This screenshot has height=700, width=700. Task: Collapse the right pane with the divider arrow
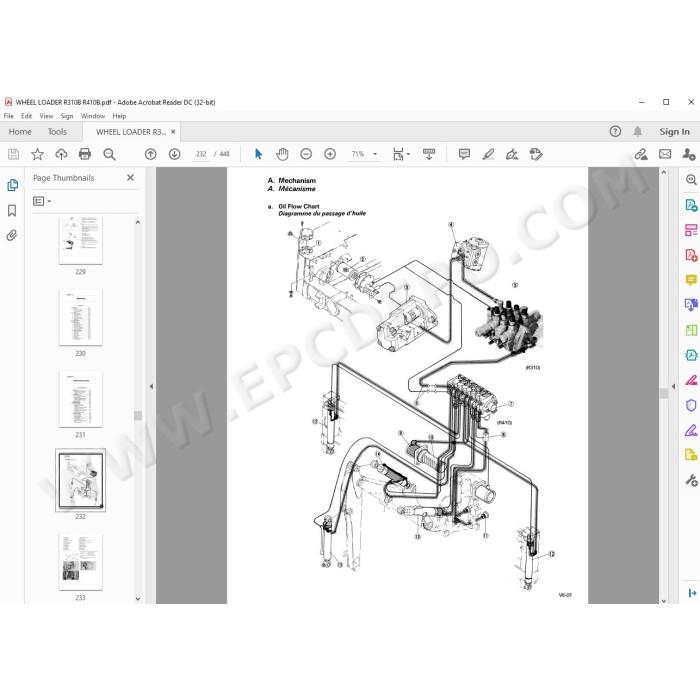pos(674,386)
